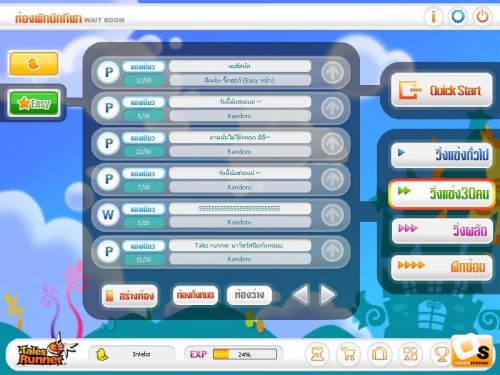
Task: Click the Quick Start button
Action: tap(442, 90)
